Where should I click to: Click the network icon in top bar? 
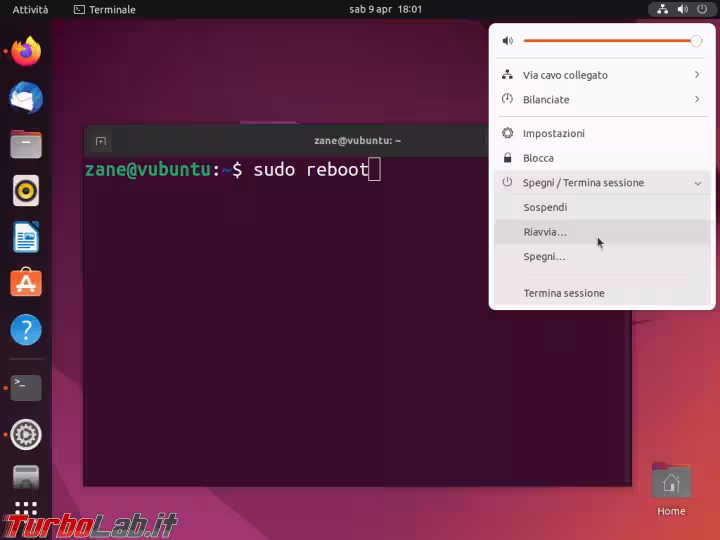(662, 9)
